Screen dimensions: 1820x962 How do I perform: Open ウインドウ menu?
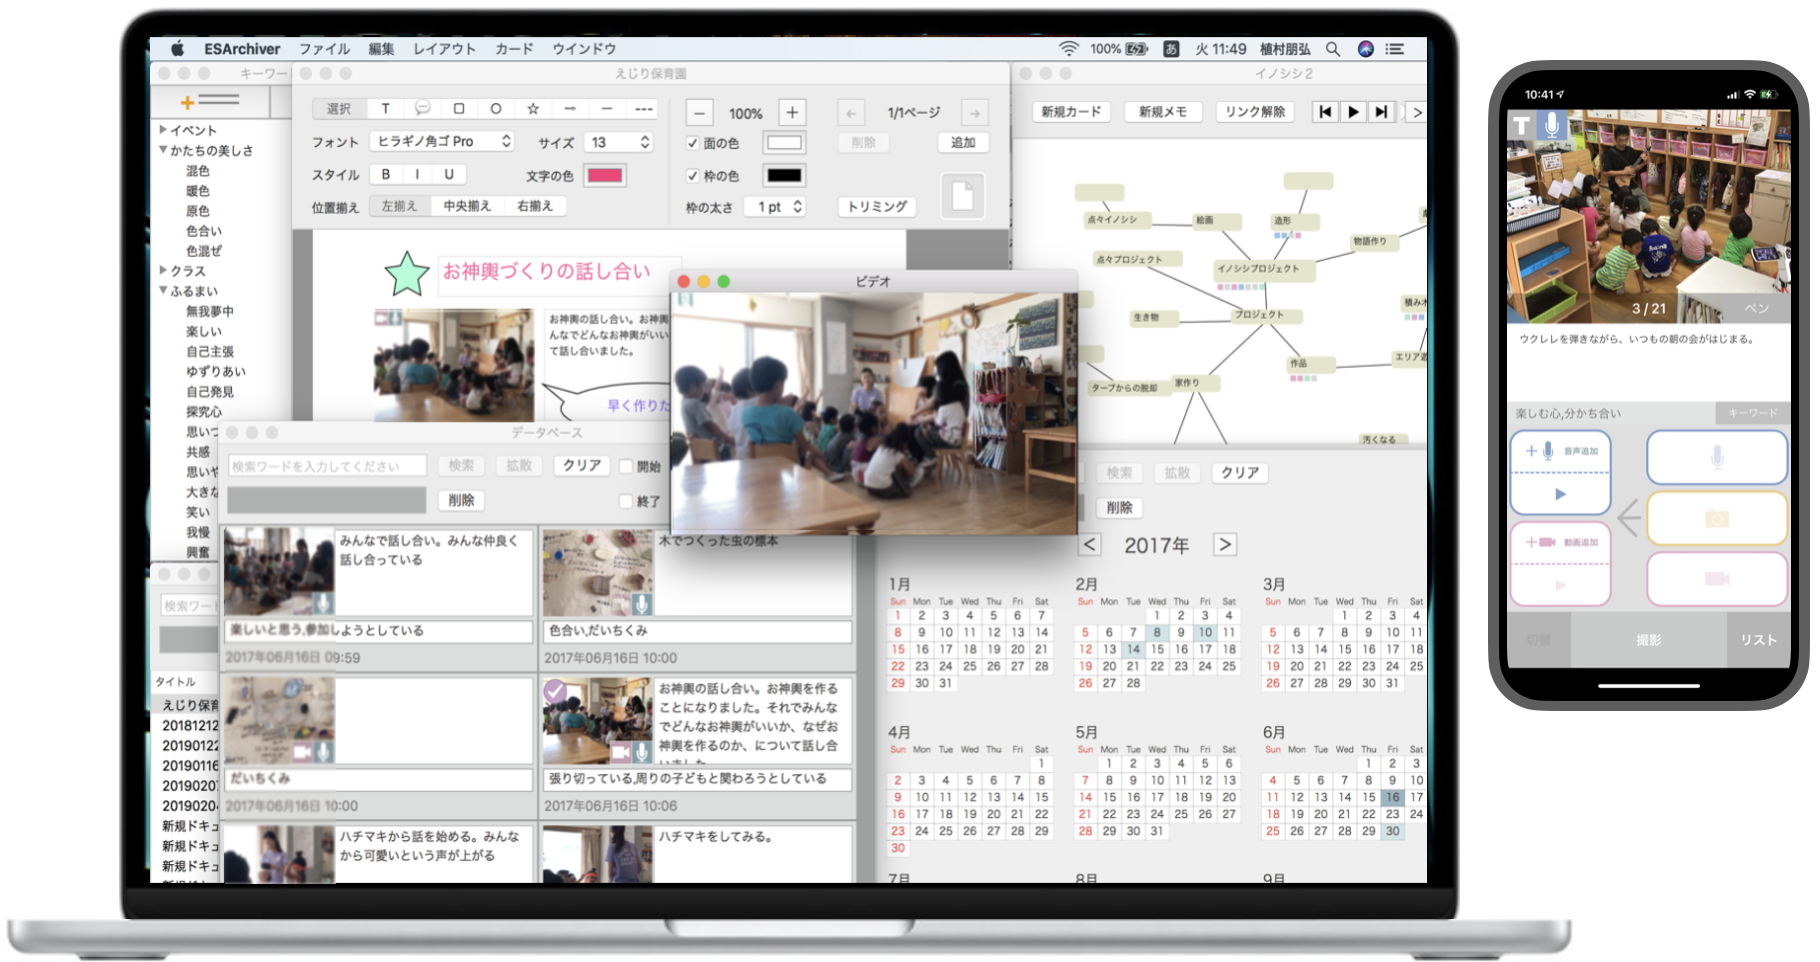pos(584,49)
